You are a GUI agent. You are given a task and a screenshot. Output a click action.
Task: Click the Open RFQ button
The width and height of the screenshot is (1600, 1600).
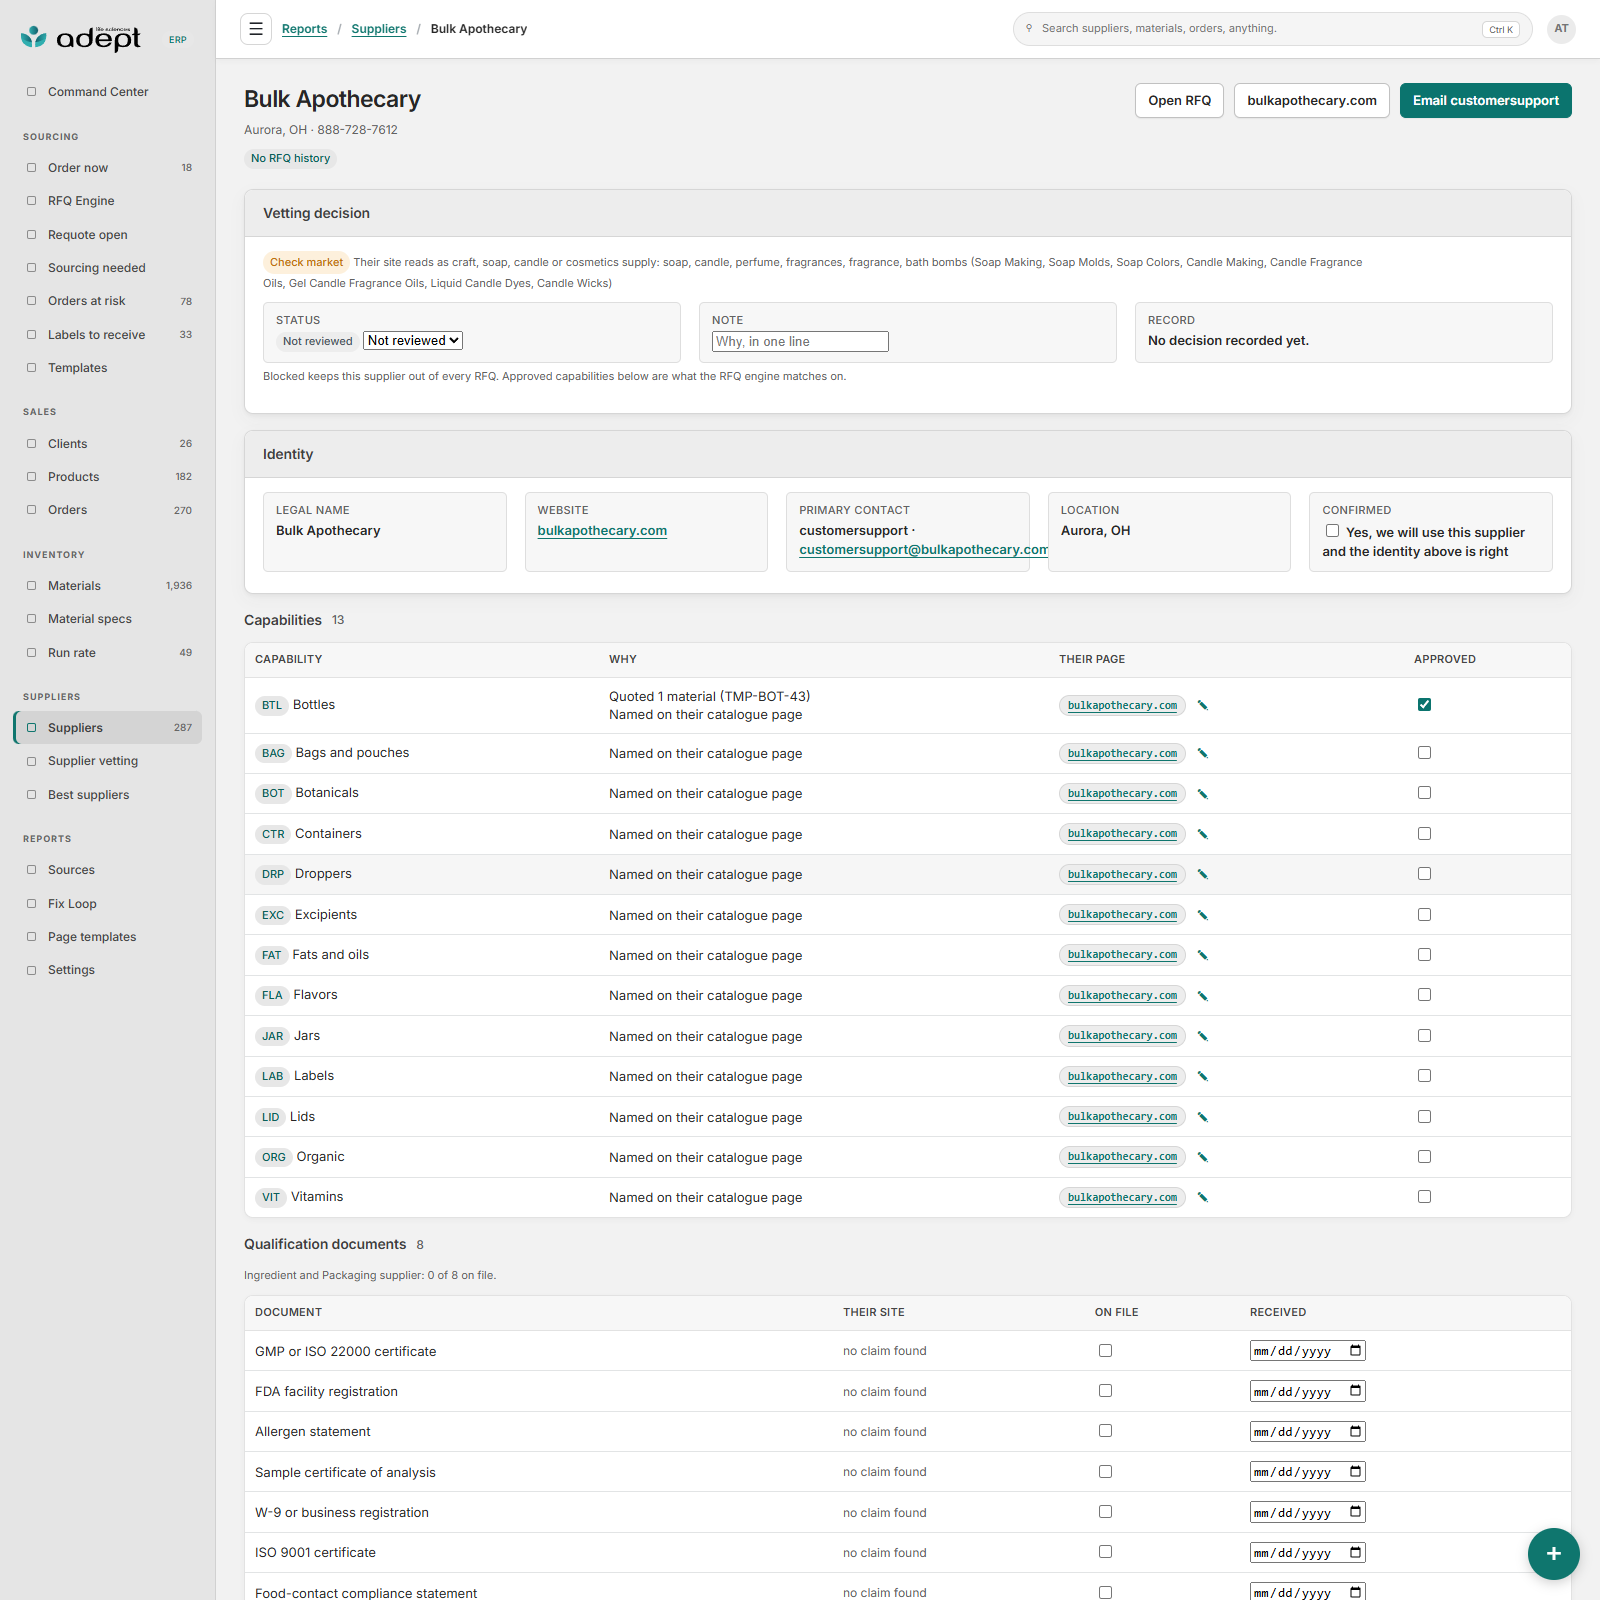(1179, 100)
